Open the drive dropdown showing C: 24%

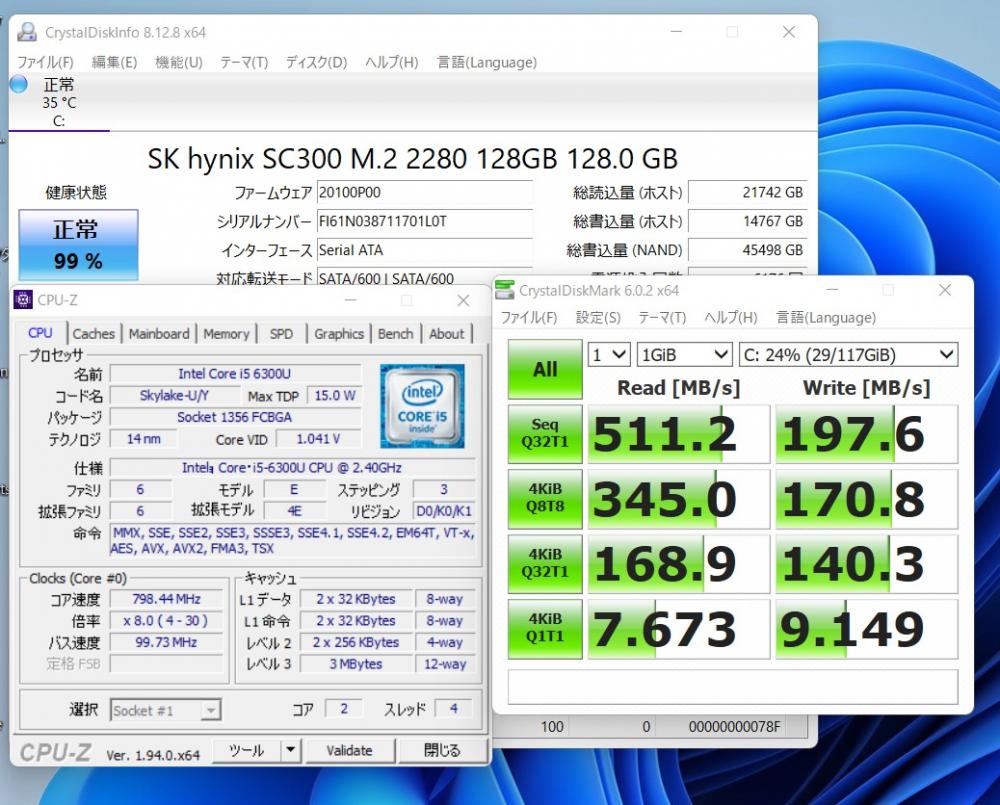(848, 355)
